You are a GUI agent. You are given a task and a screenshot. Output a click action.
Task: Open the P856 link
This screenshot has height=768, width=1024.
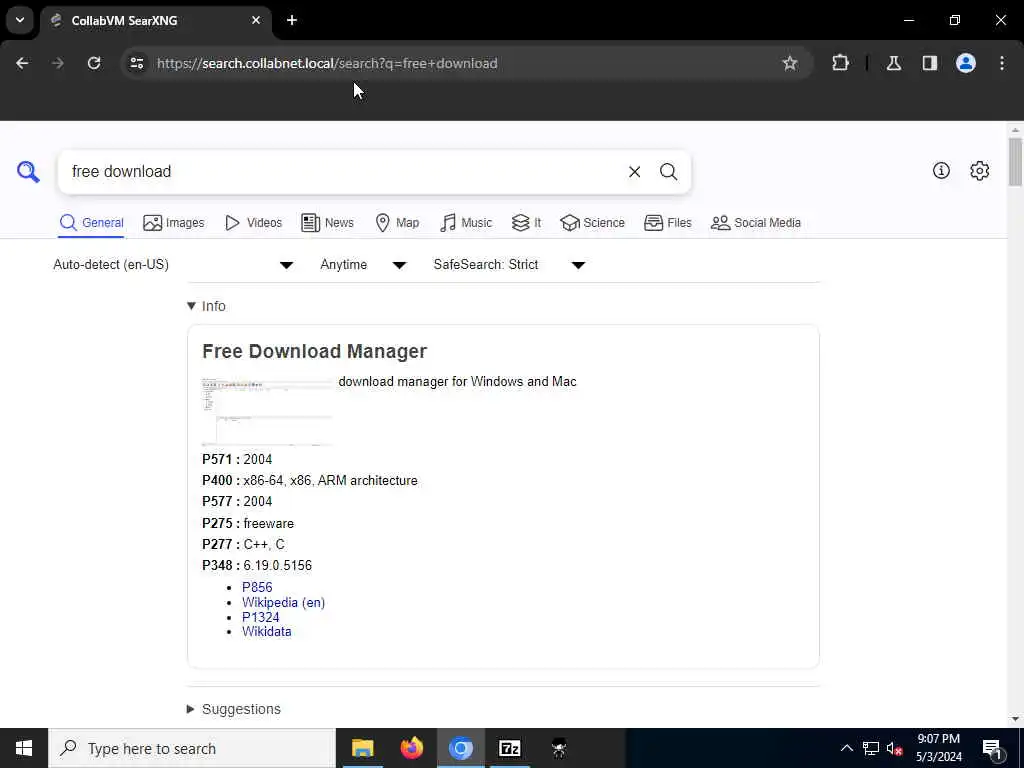[257, 587]
